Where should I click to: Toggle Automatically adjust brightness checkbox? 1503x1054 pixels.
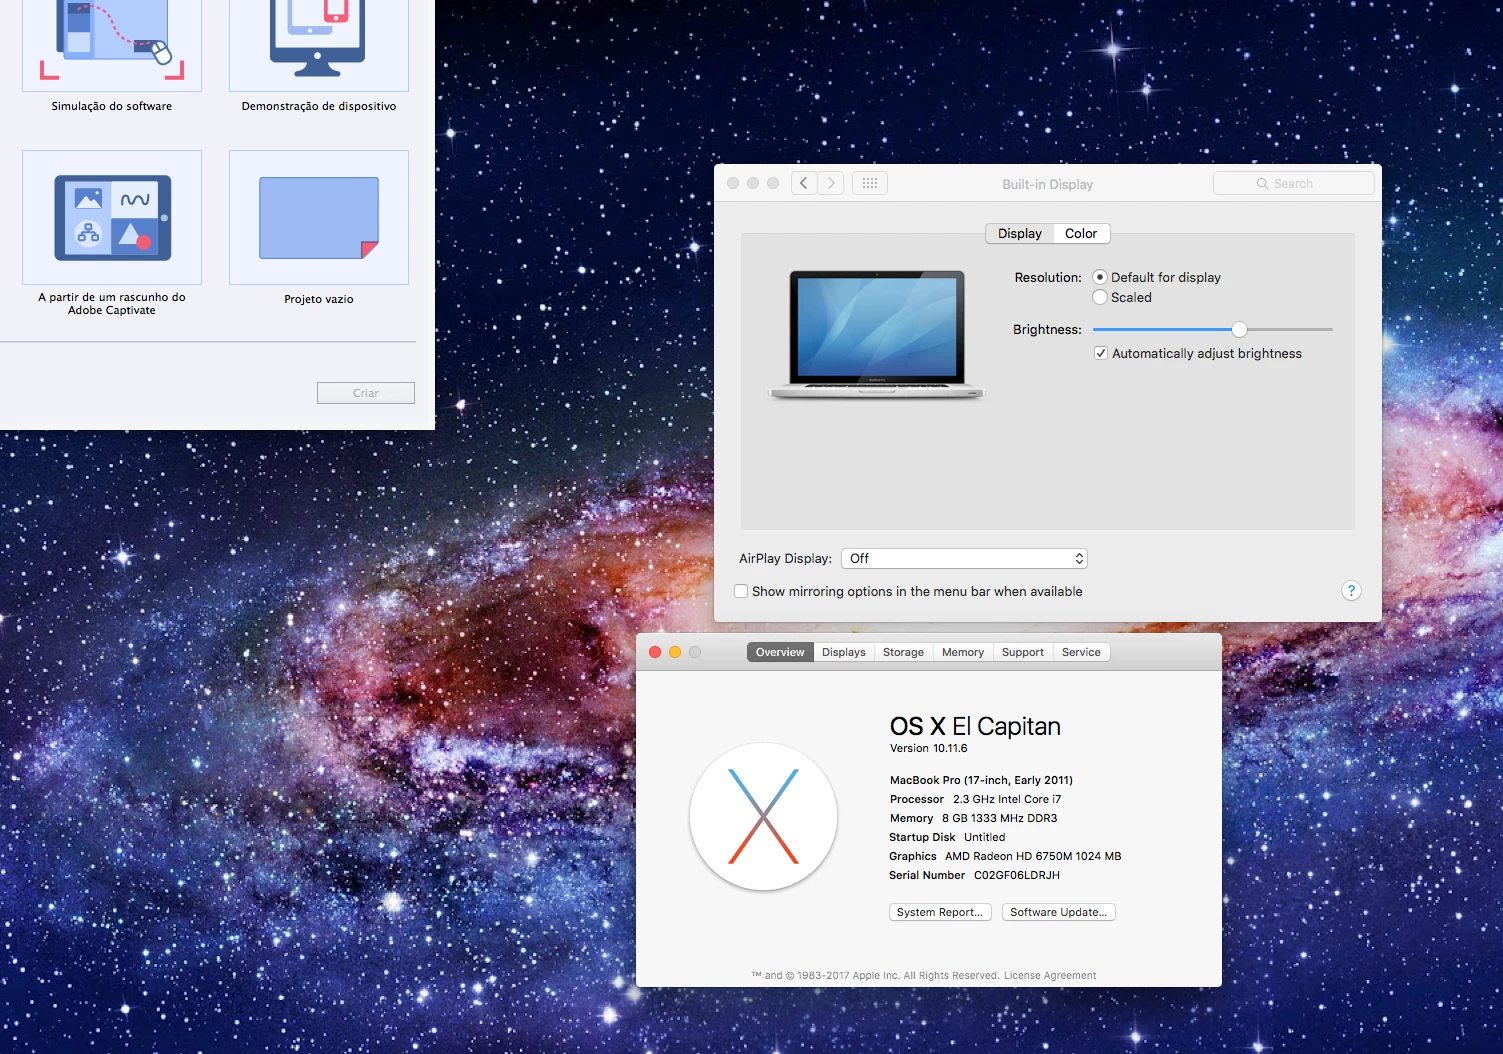click(x=1101, y=353)
